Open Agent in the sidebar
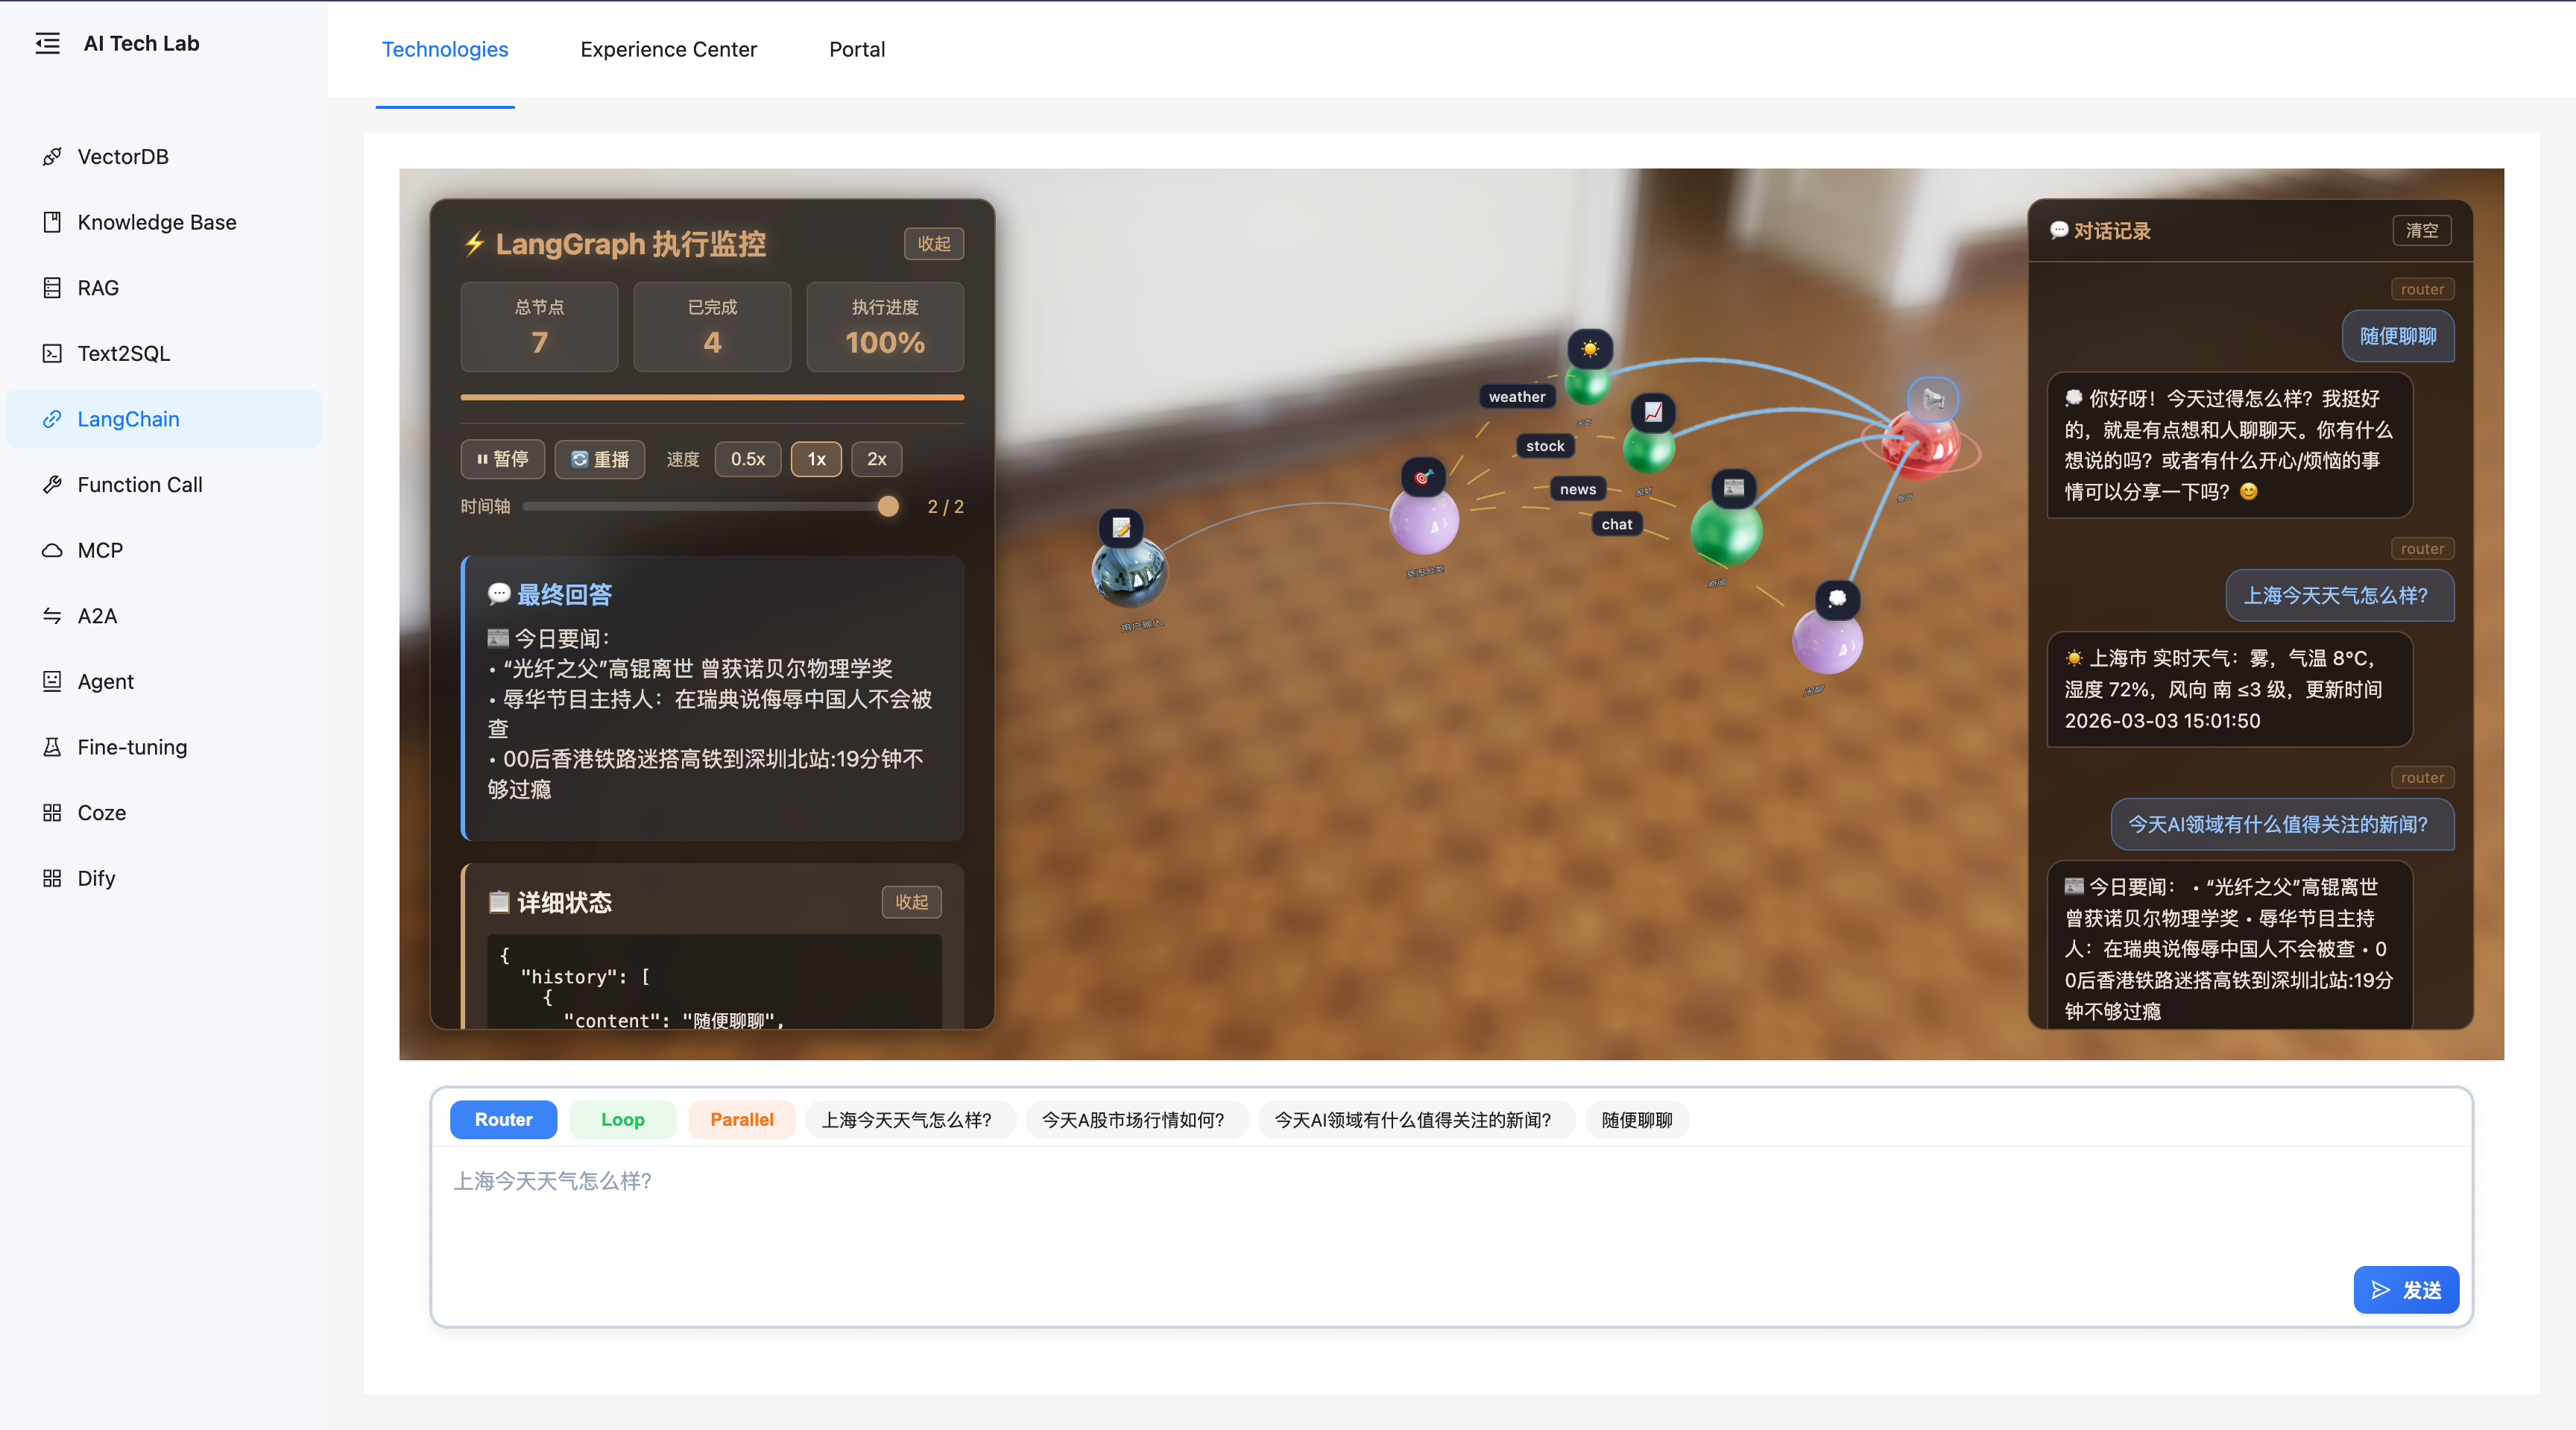Screen dimensions: 2576x1430 [x=164, y=681]
